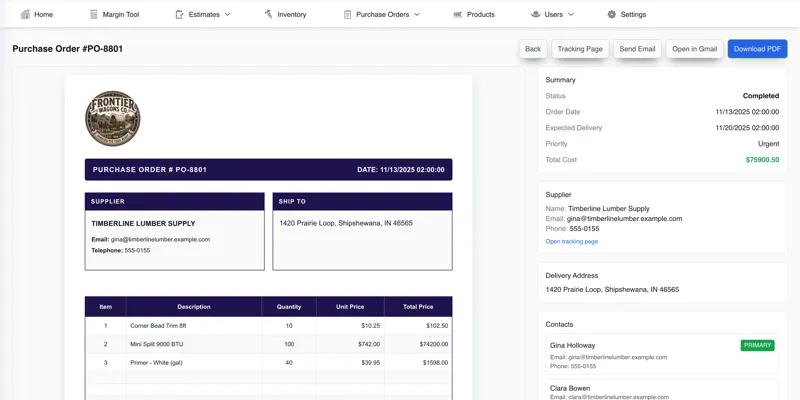Click TIMBERLINE LUMBER SUPPLY in supplier box

(143, 223)
